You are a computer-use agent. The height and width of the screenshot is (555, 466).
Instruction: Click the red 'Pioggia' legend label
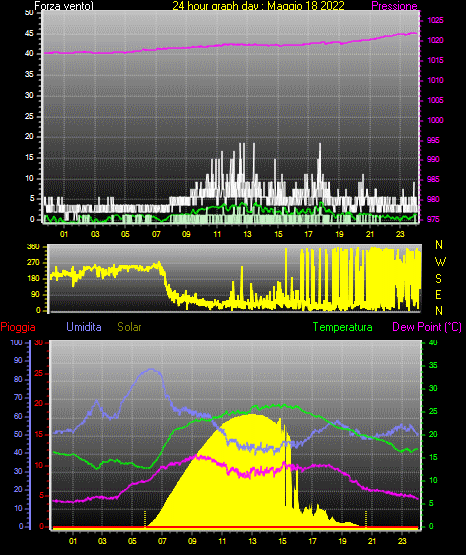tap(18, 327)
